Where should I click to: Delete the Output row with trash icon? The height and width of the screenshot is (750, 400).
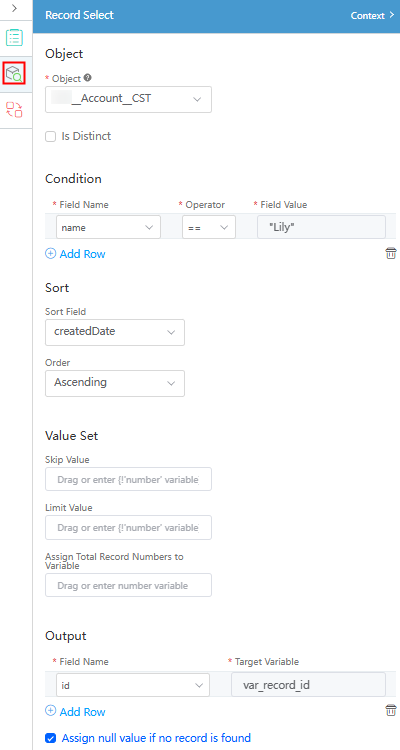click(391, 710)
